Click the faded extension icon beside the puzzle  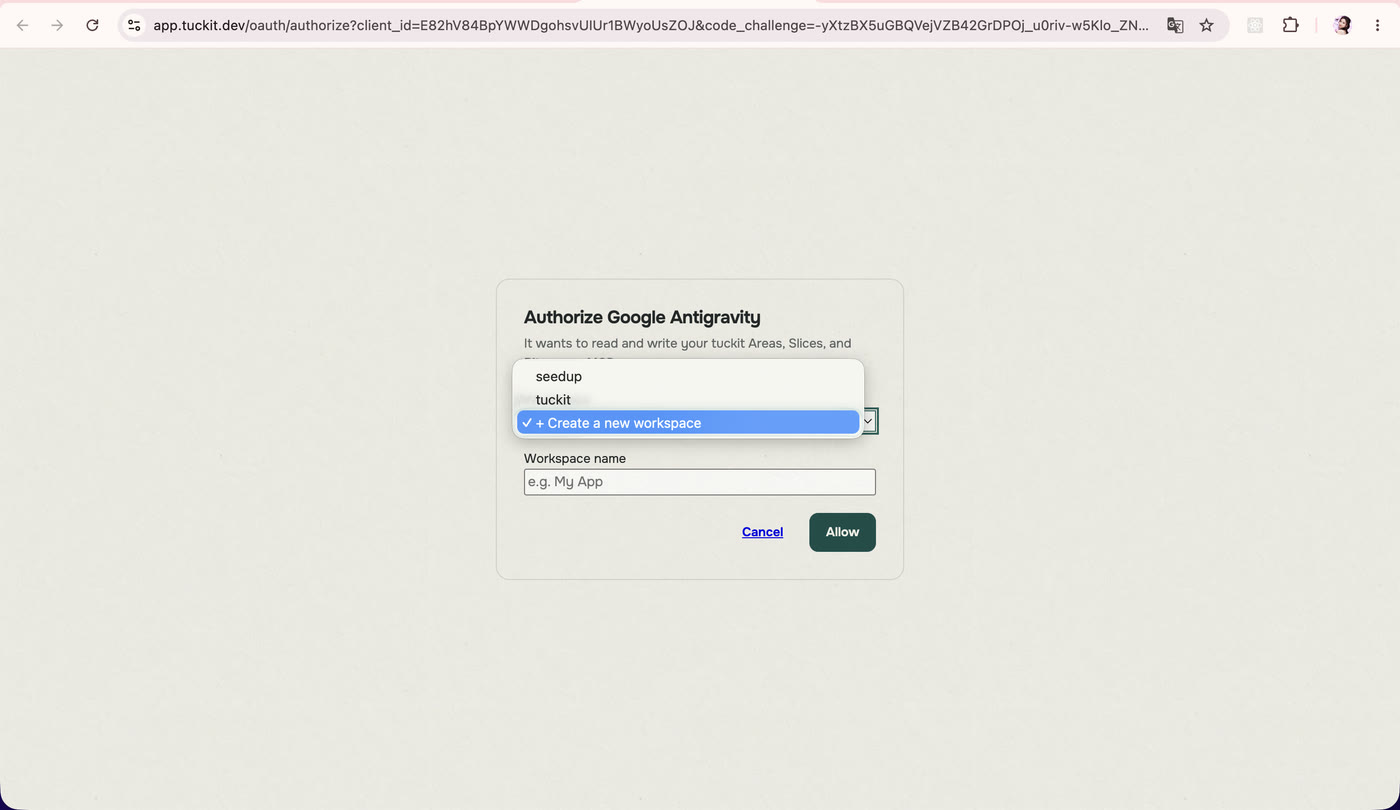[1255, 25]
